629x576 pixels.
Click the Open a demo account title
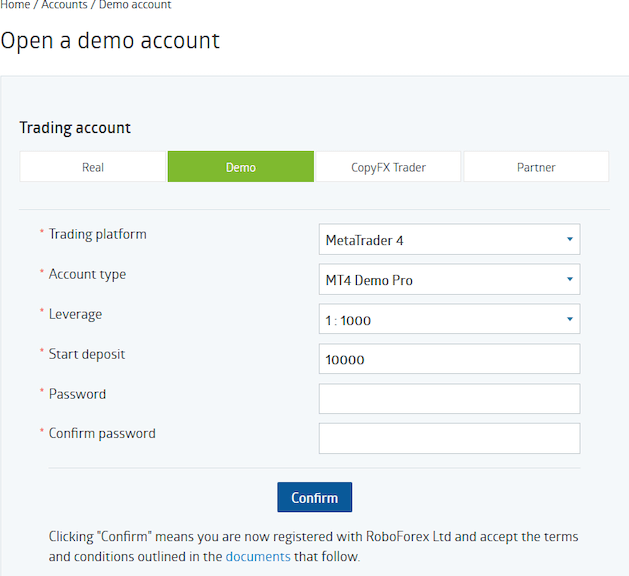[x=110, y=41]
